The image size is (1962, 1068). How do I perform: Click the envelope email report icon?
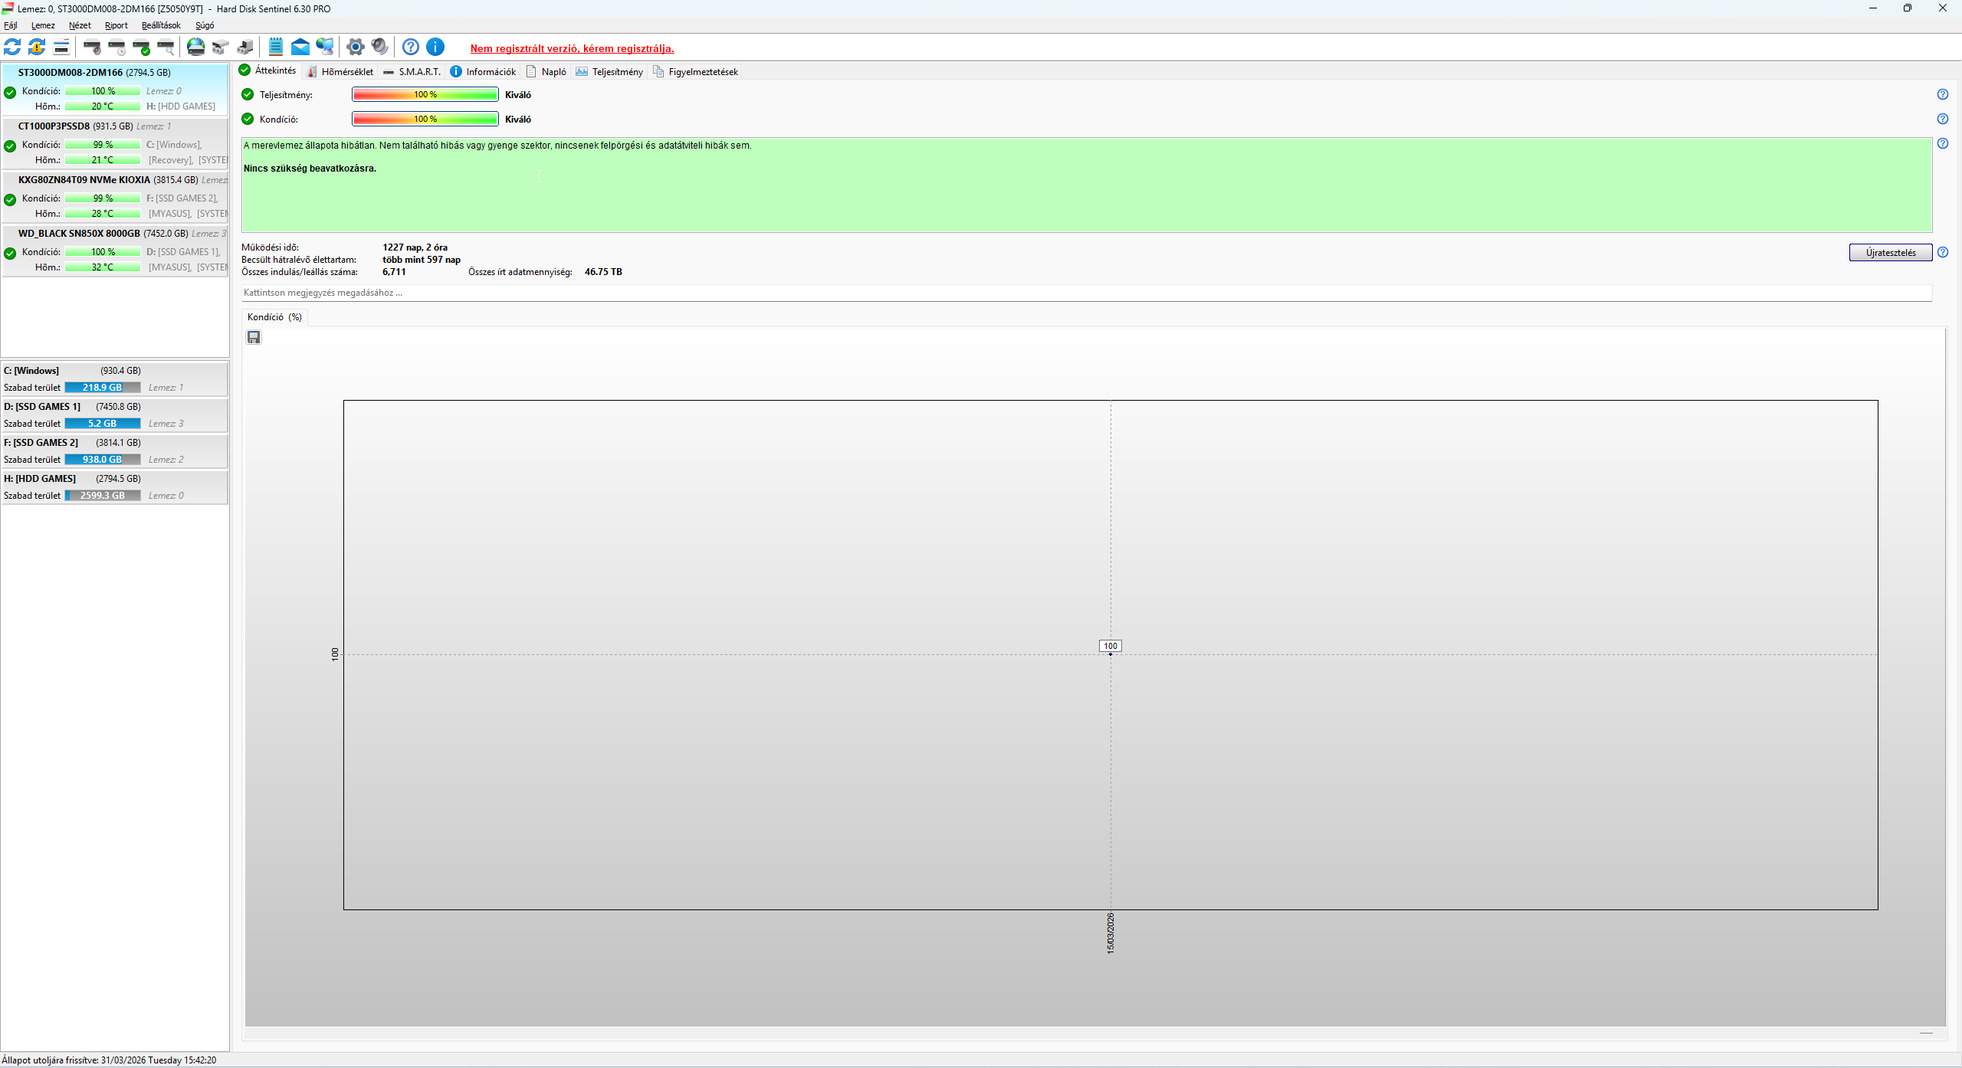(300, 47)
